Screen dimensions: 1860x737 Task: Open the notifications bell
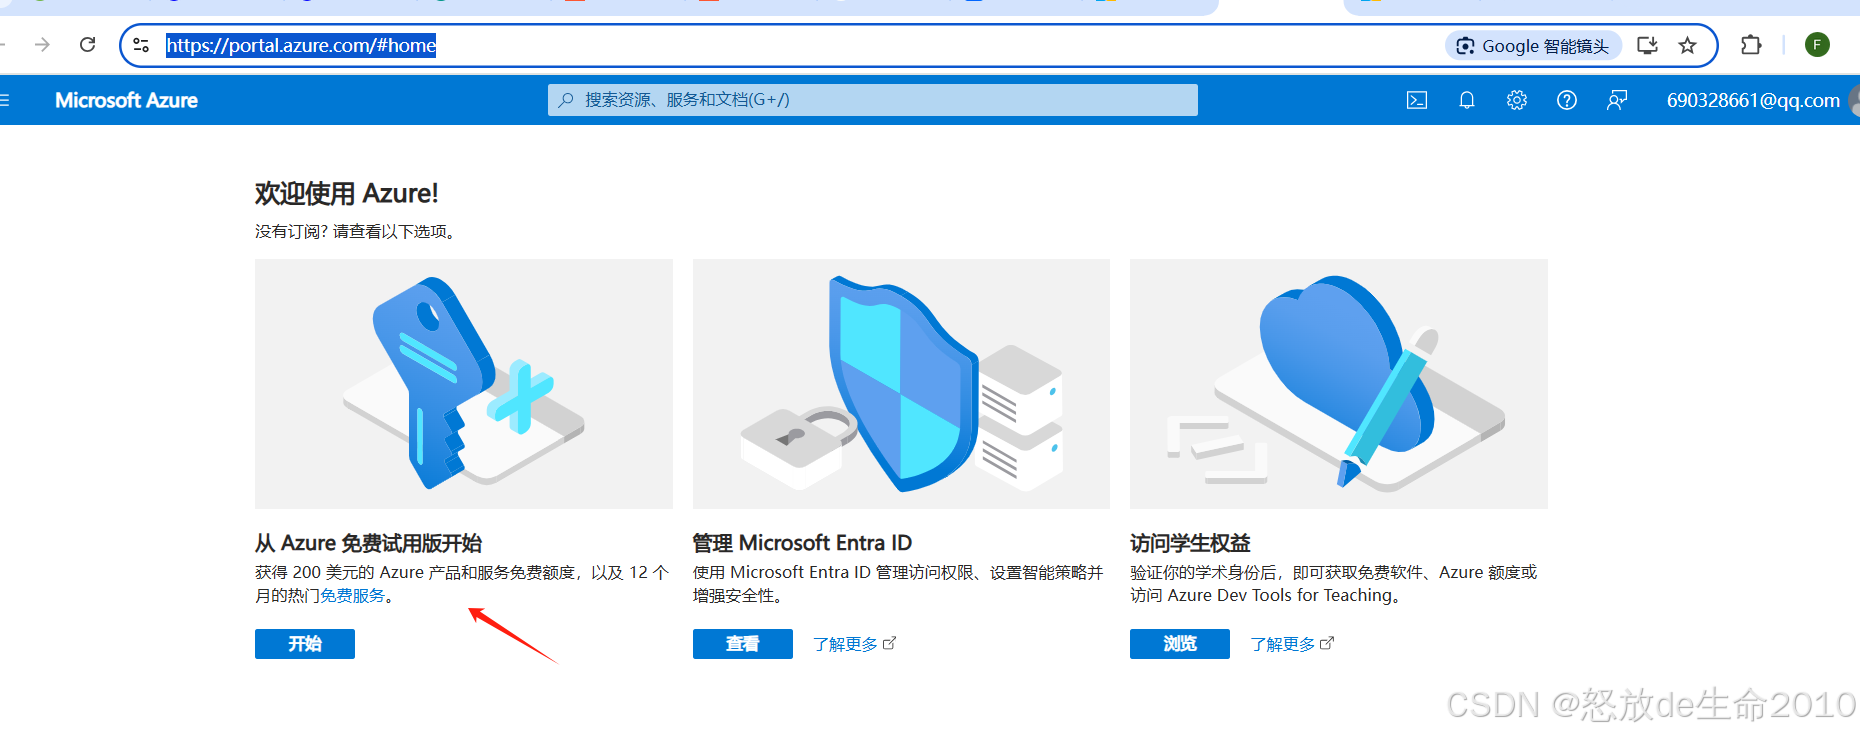coord(1467,100)
